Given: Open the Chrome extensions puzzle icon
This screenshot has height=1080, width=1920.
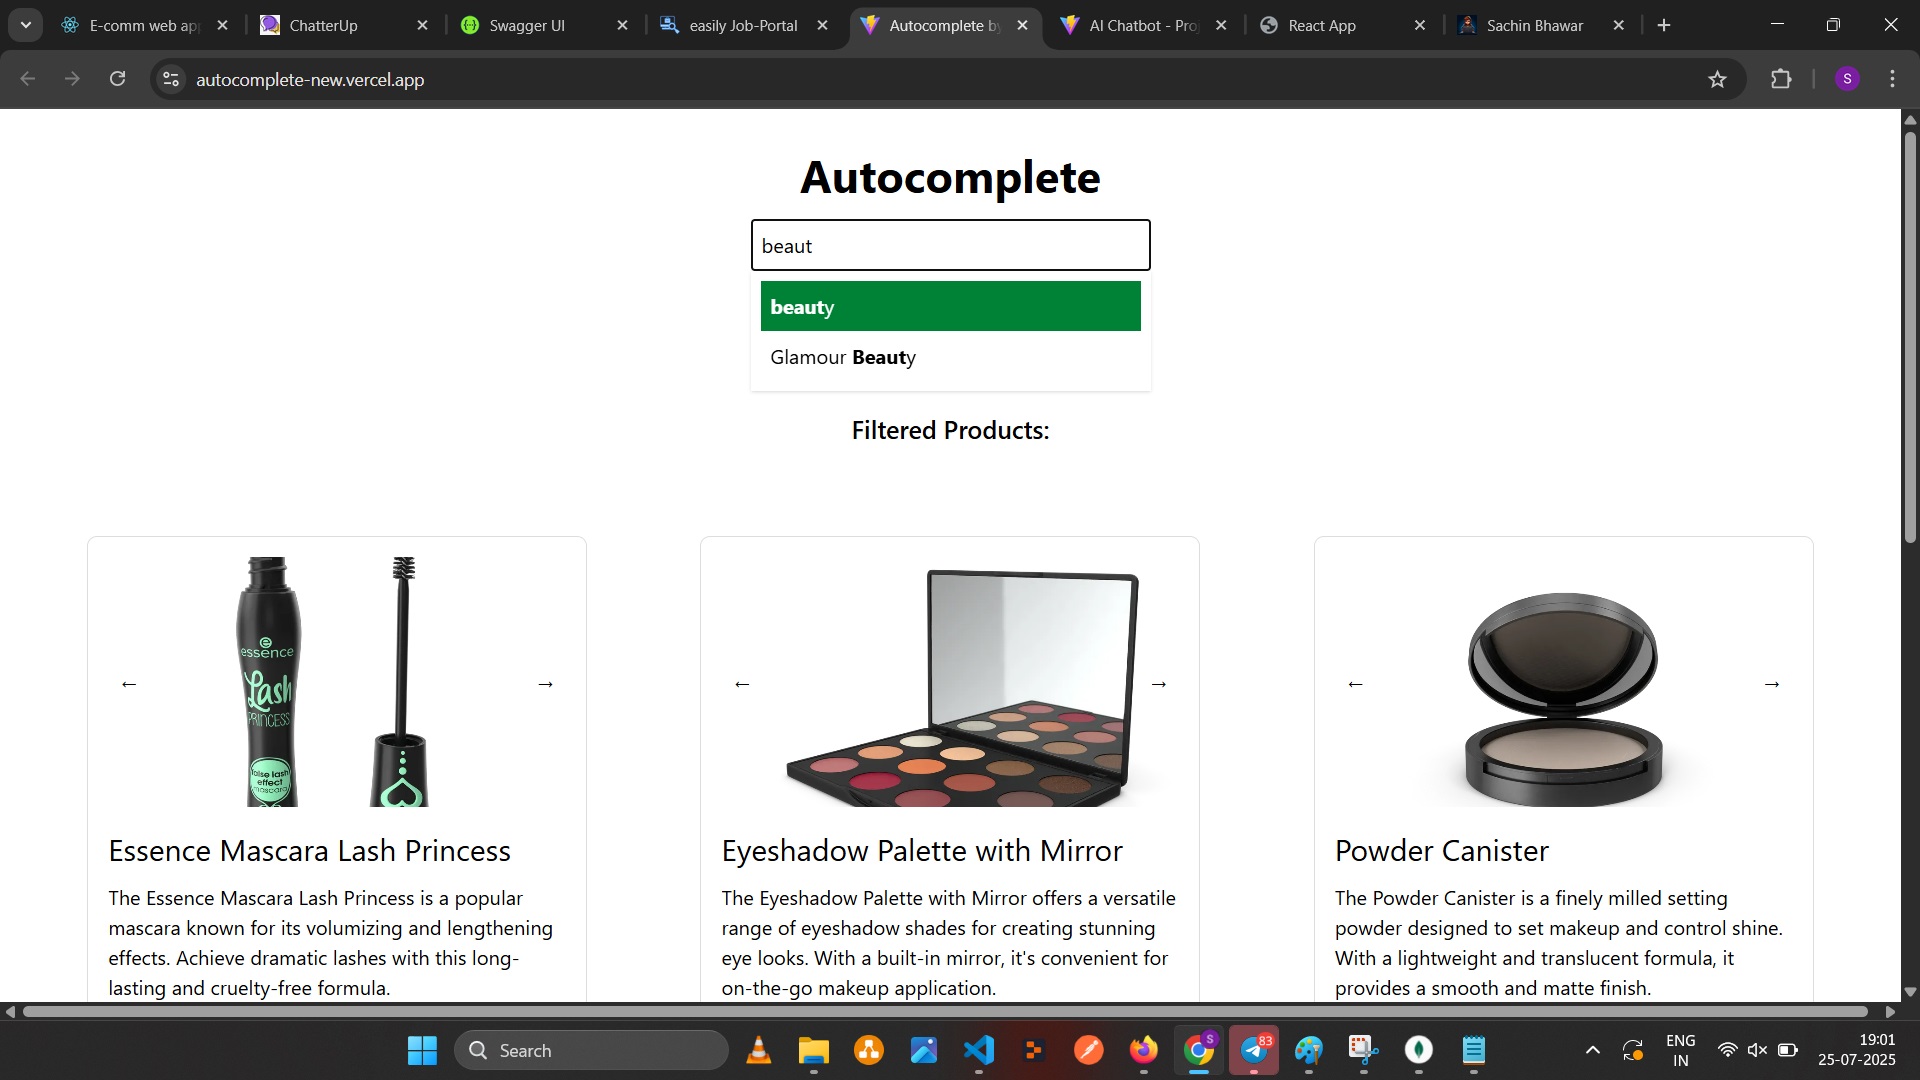Looking at the screenshot, I should pos(1782,79).
